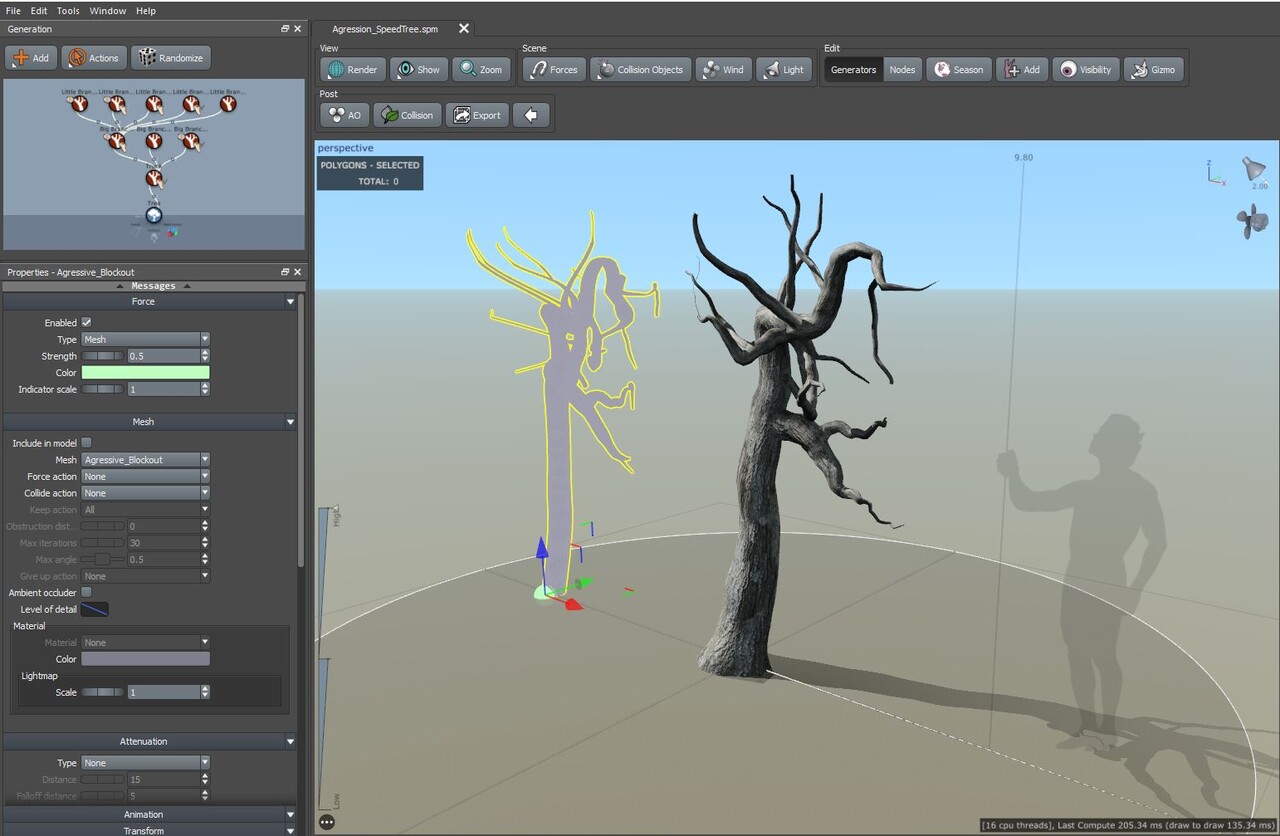This screenshot has width=1280, height=836.
Task: Click the Zoom tool button
Action: click(x=481, y=70)
